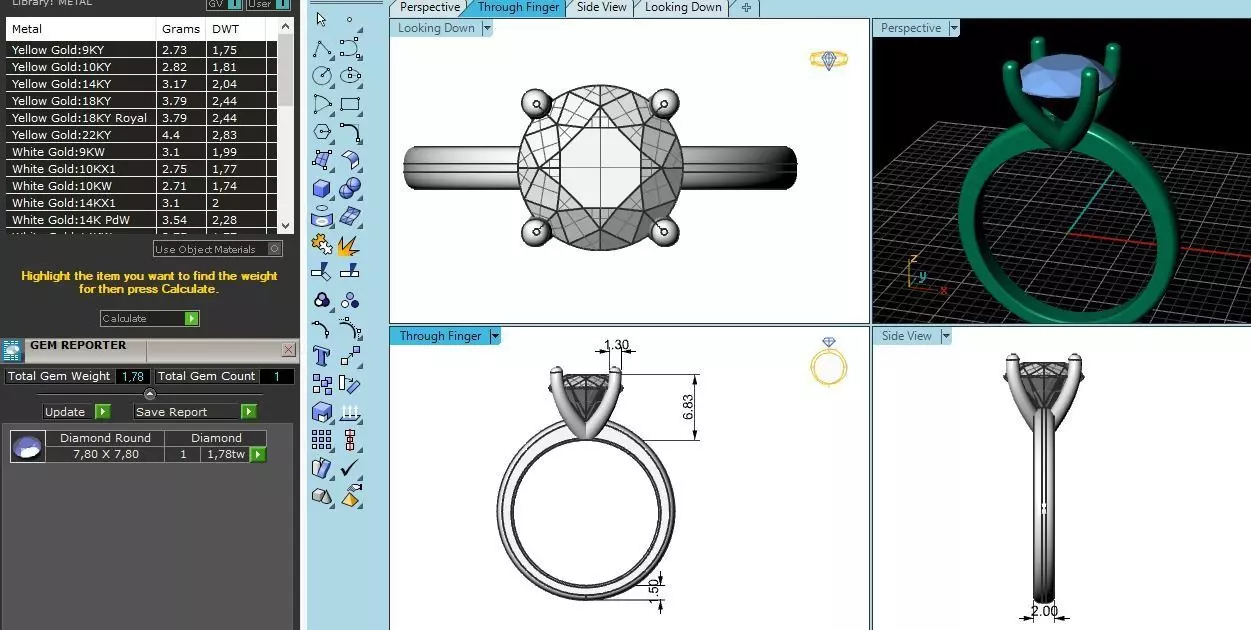Click the Calculate button
The image size is (1251, 630).
click(150, 318)
